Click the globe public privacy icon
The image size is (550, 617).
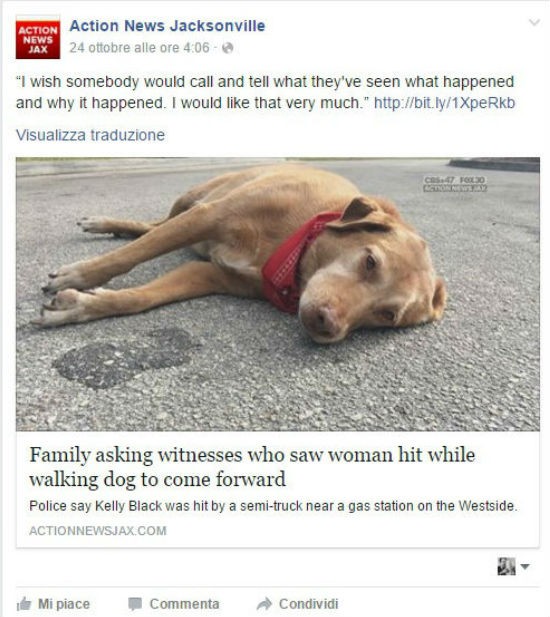(x=228, y=48)
